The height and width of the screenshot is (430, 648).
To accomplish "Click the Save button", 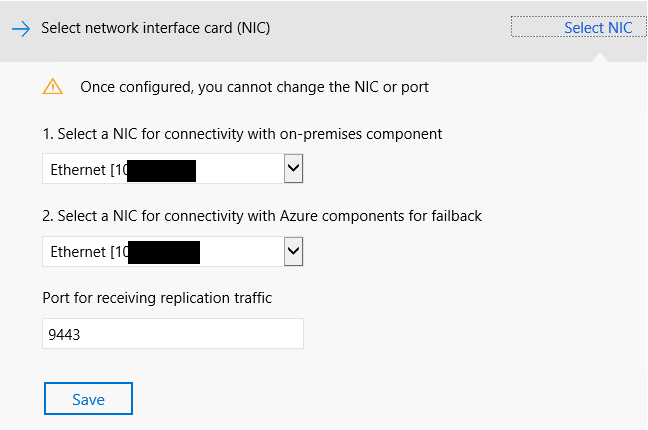I will (88, 399).
